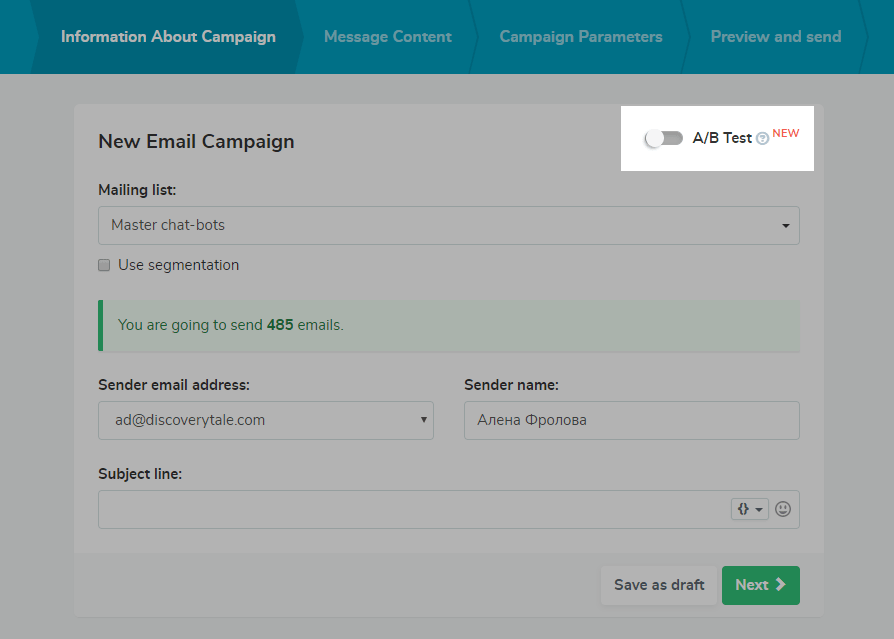
Task: Focus the Subject line text field
Action: (410, 509)
